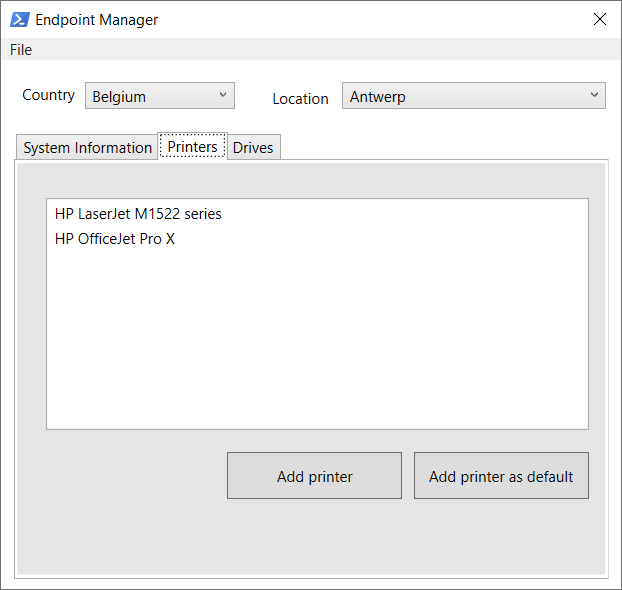Open the Country combo box showing Belgium
622x590 pixels.
(160, 96)
